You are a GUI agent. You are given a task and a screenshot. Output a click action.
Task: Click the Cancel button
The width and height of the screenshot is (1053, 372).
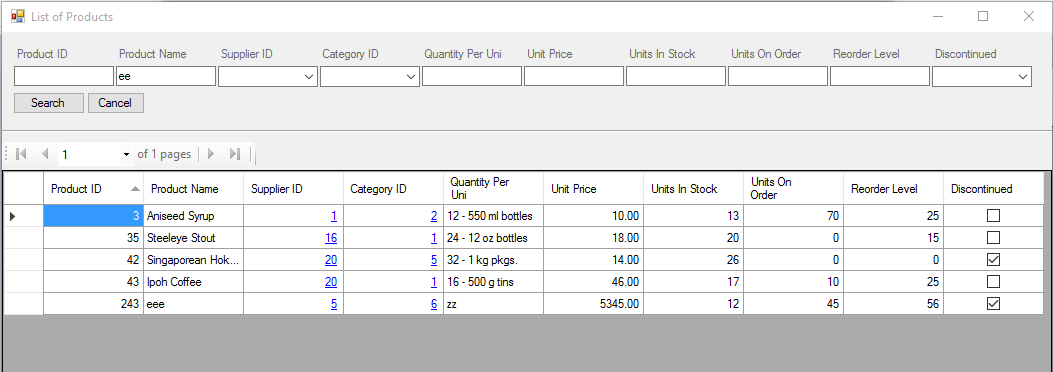click(116, 103)
